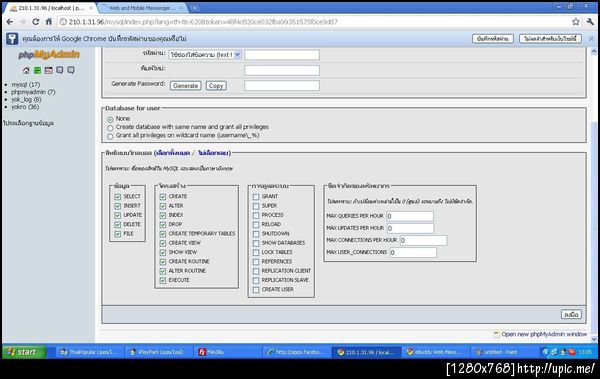Open the phpmyadmin (7) database

[33, 92]
